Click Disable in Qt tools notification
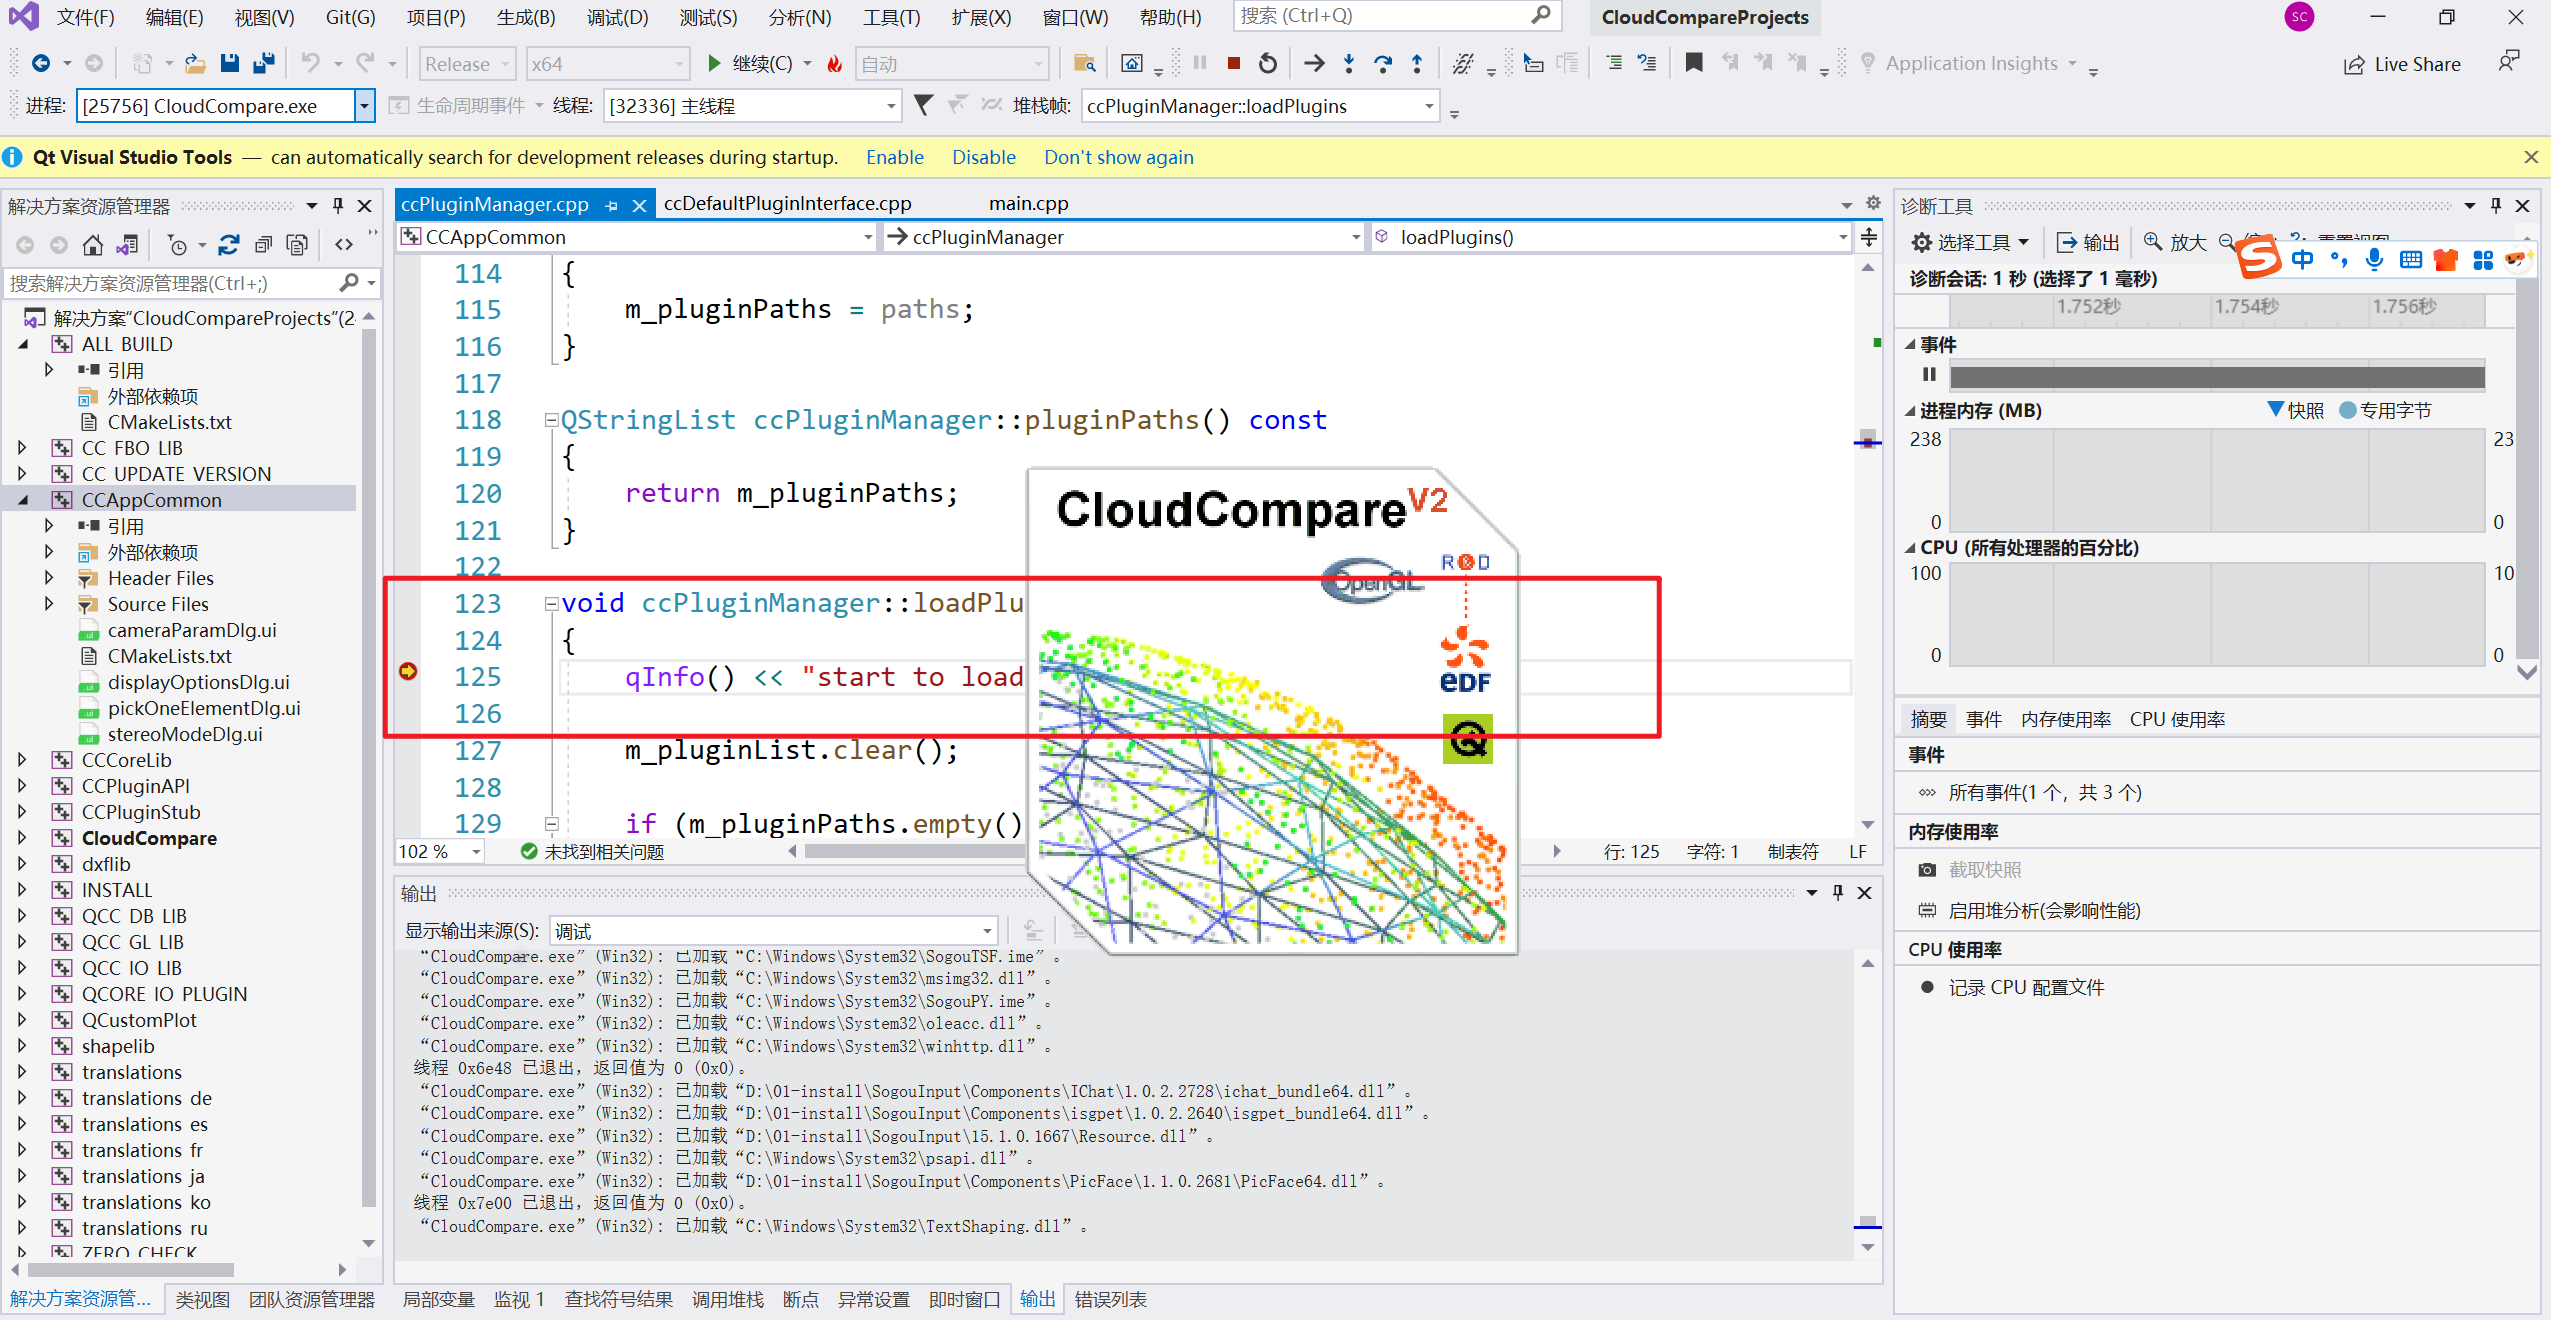This screenshot has height=1320, width=2551. 983,157
